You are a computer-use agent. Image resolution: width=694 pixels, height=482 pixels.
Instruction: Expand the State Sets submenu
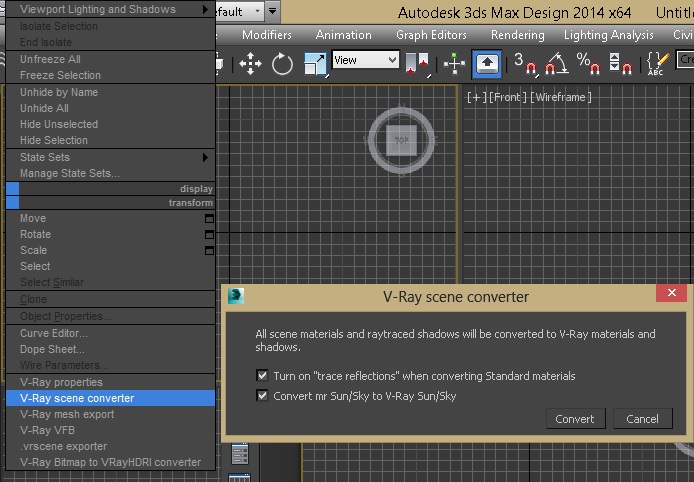pyautogui.click(x=110, y=157)
